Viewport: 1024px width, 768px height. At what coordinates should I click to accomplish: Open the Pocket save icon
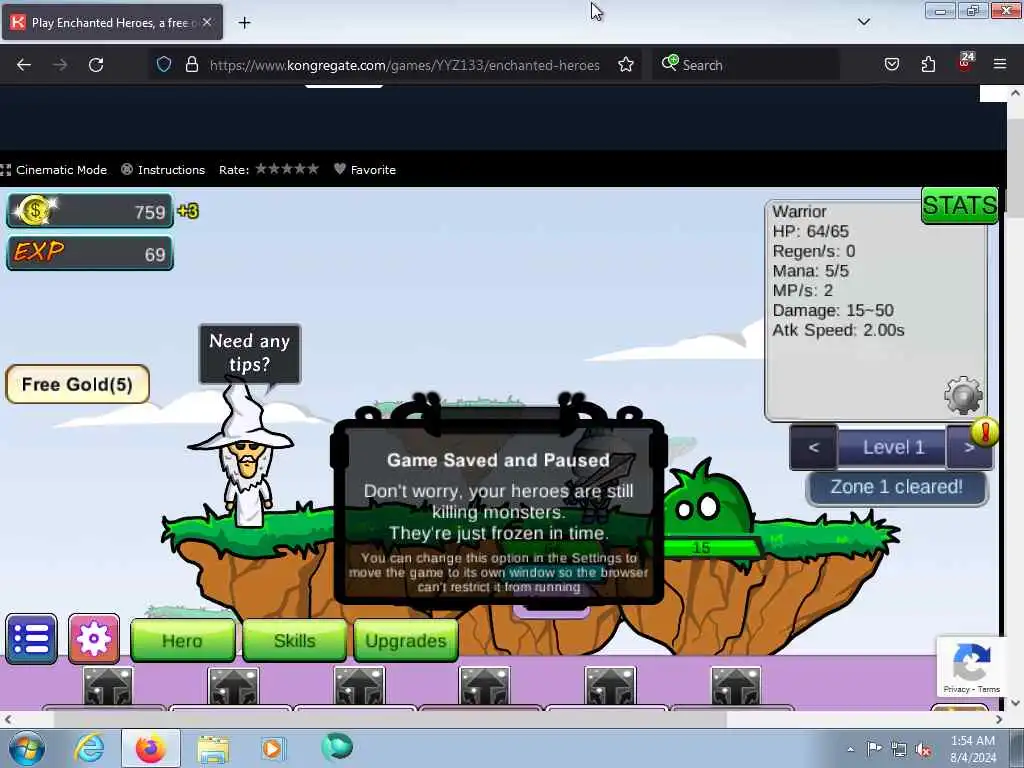(x=891, y=65)
